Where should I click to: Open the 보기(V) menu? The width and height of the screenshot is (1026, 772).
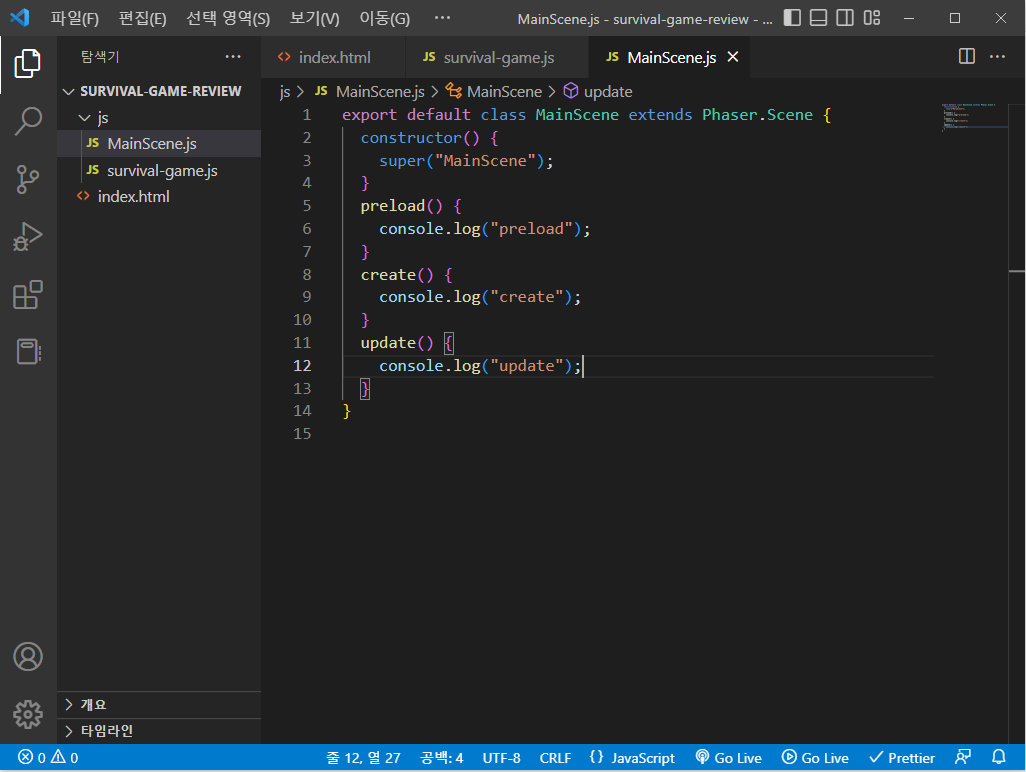point(315,18)
